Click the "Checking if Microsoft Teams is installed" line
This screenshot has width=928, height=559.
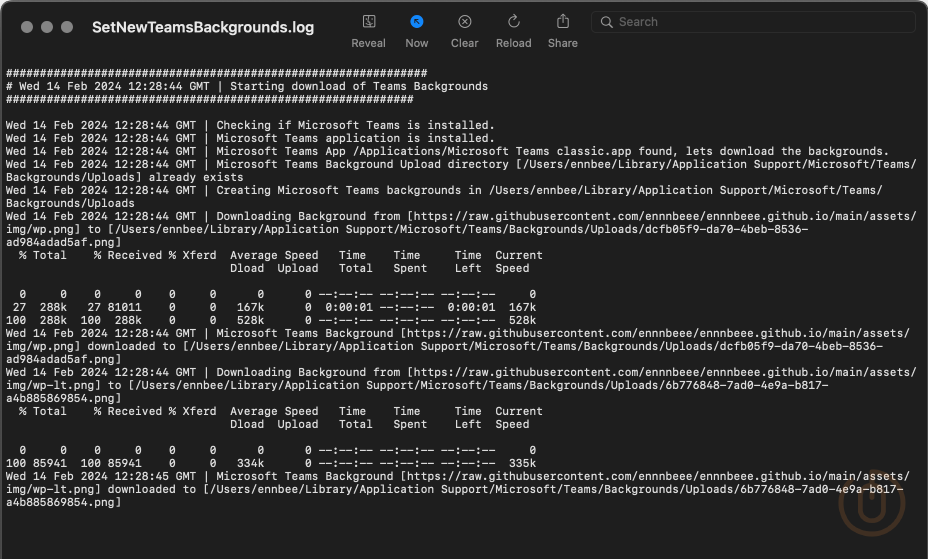pos(355,125)
